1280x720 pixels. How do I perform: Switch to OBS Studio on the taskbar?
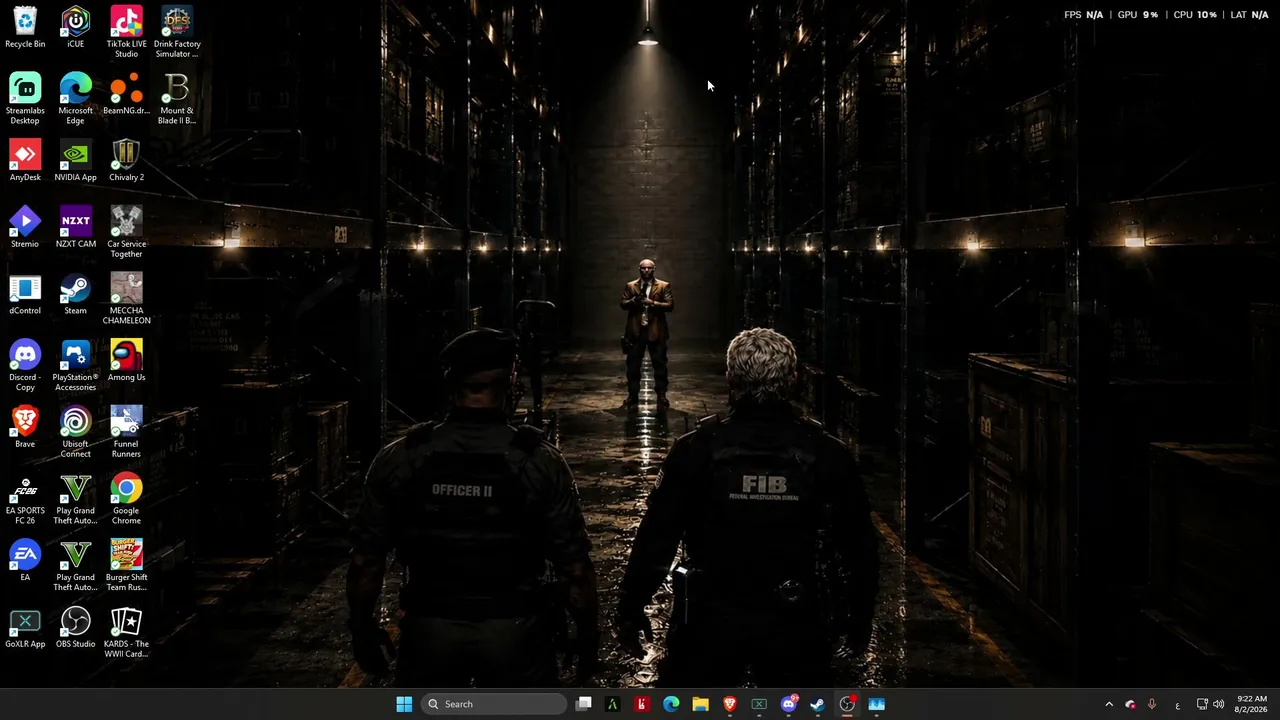click(847, 704)
